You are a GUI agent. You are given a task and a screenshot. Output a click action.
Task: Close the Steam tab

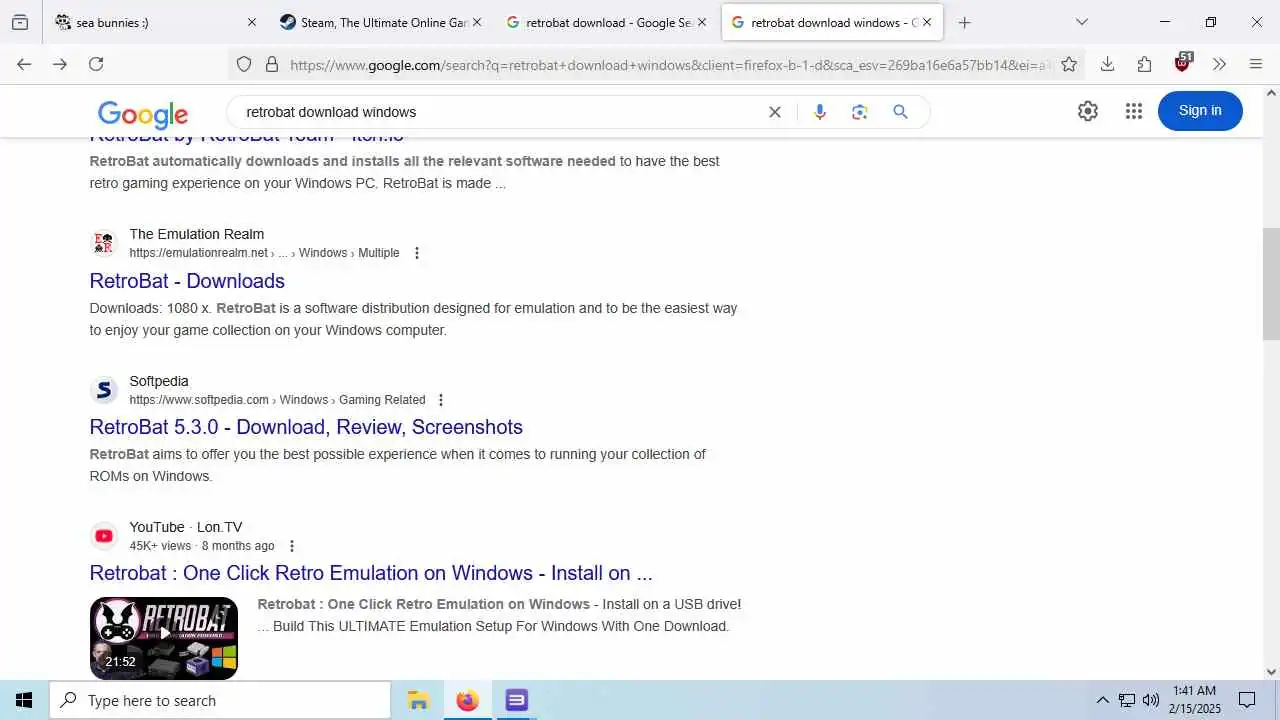click(477, 22)
